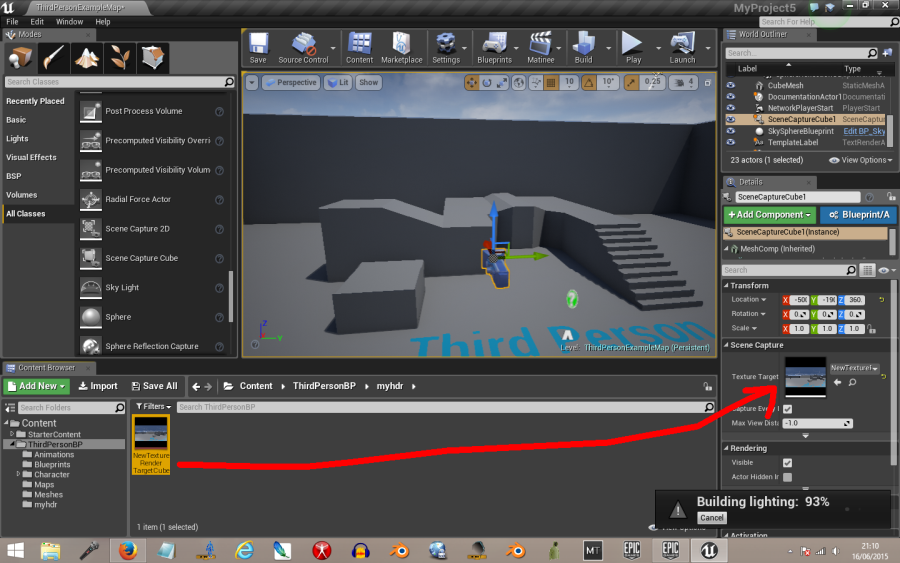Select the All Classes category

pyautogui.click(x=26, y=213)
